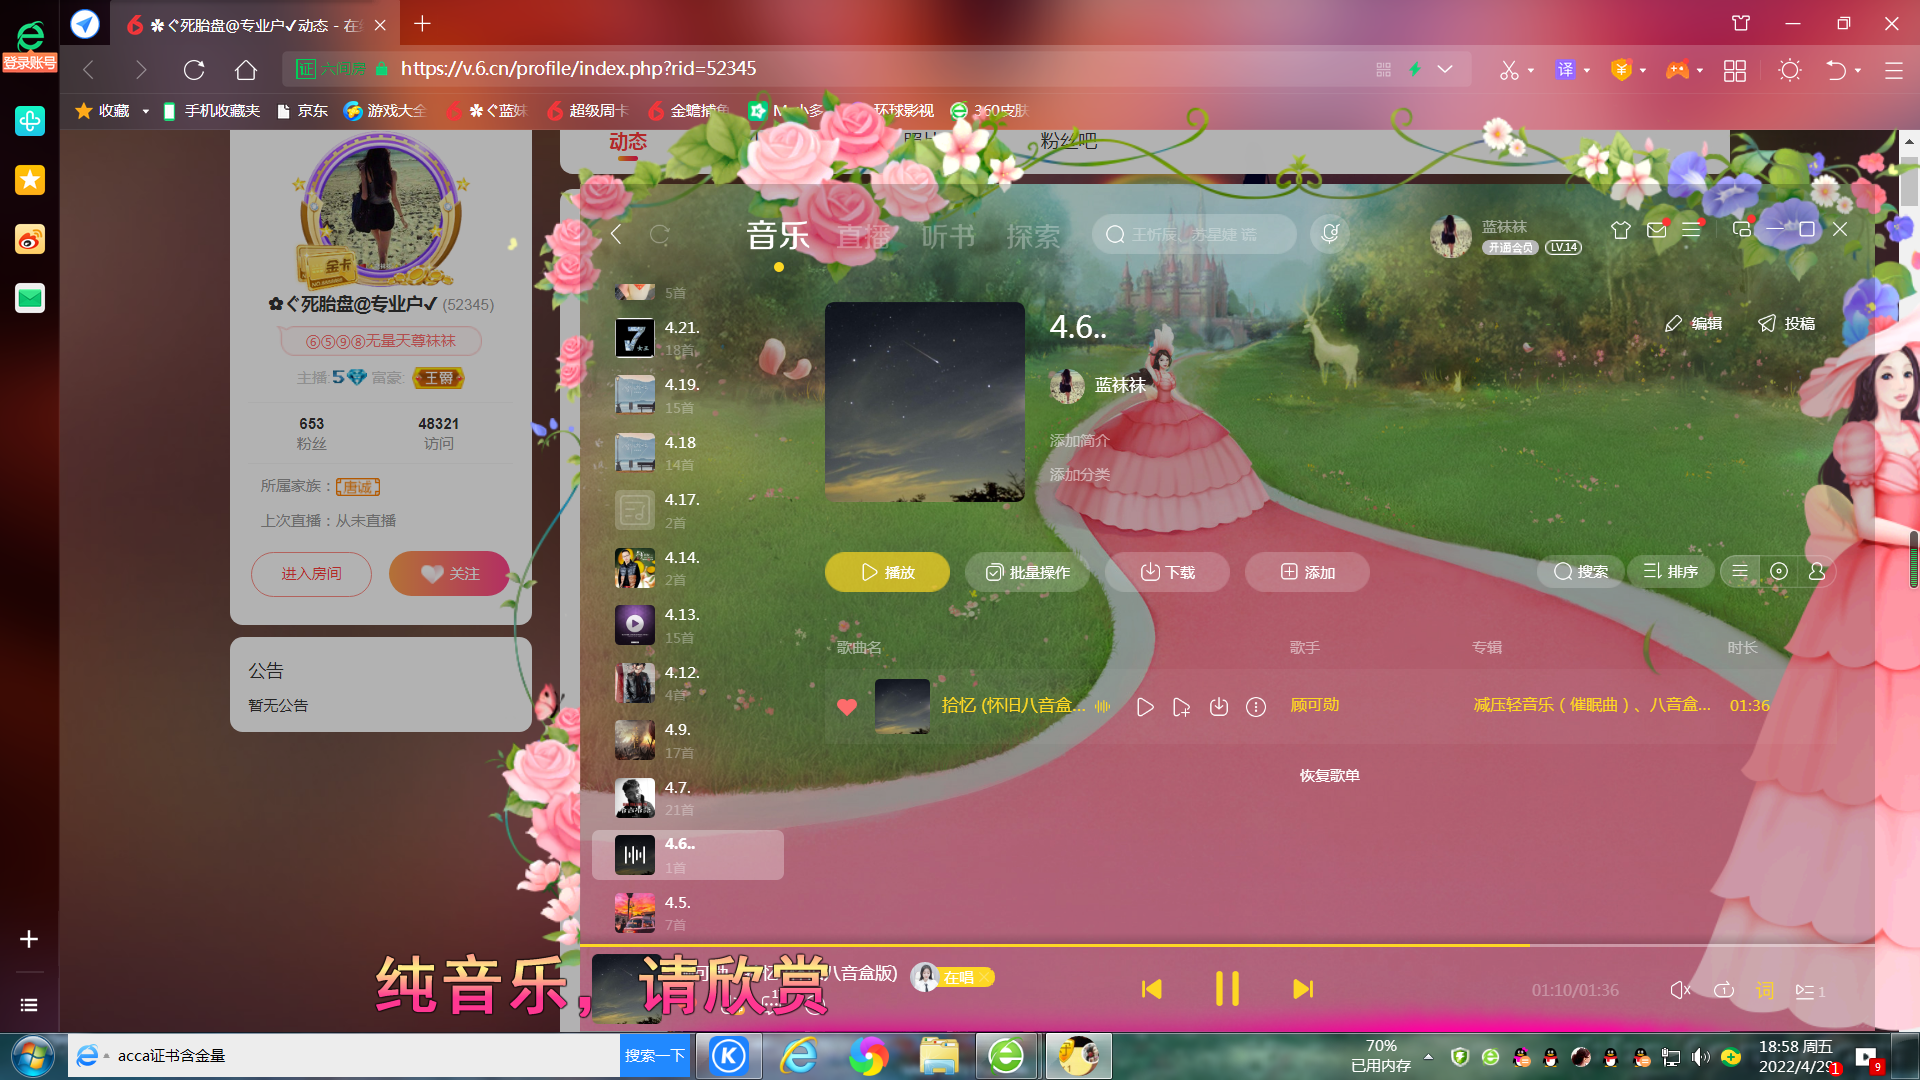This screenshot has width=1920, height=1080.
Task: Expand the translate extension dropdown arrow
Action: click(x=1587, y=70)
